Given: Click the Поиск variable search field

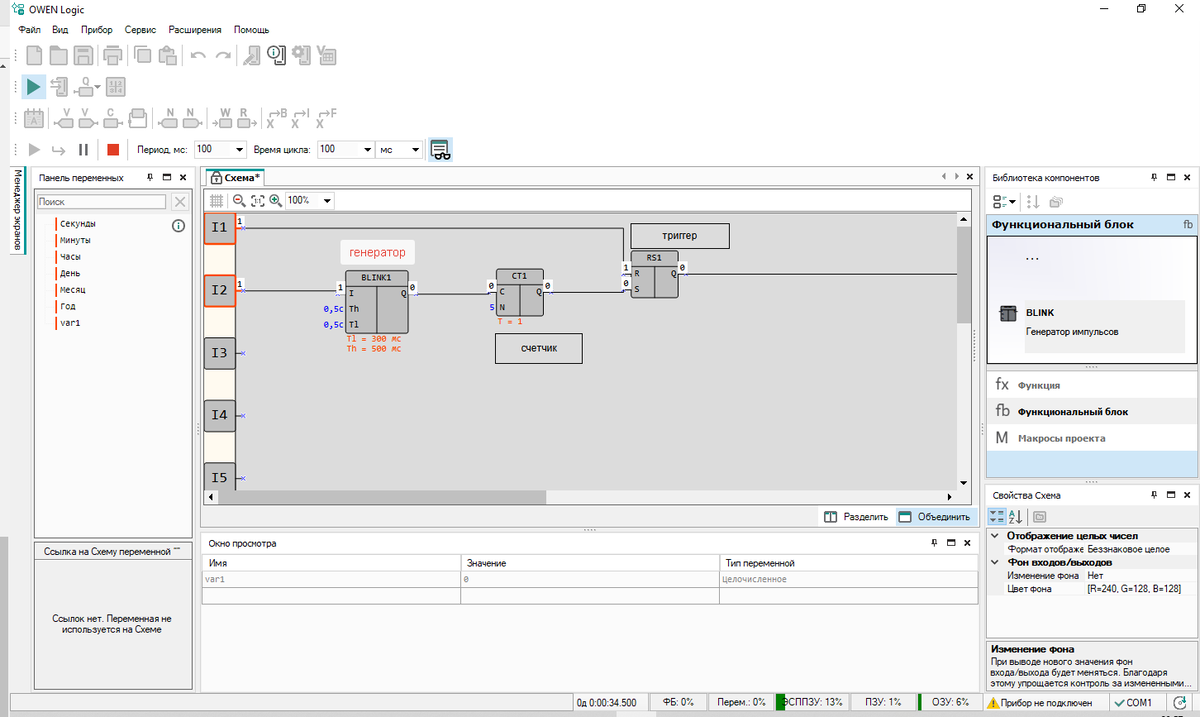Looking at the screenshot, I should point(101,202).
